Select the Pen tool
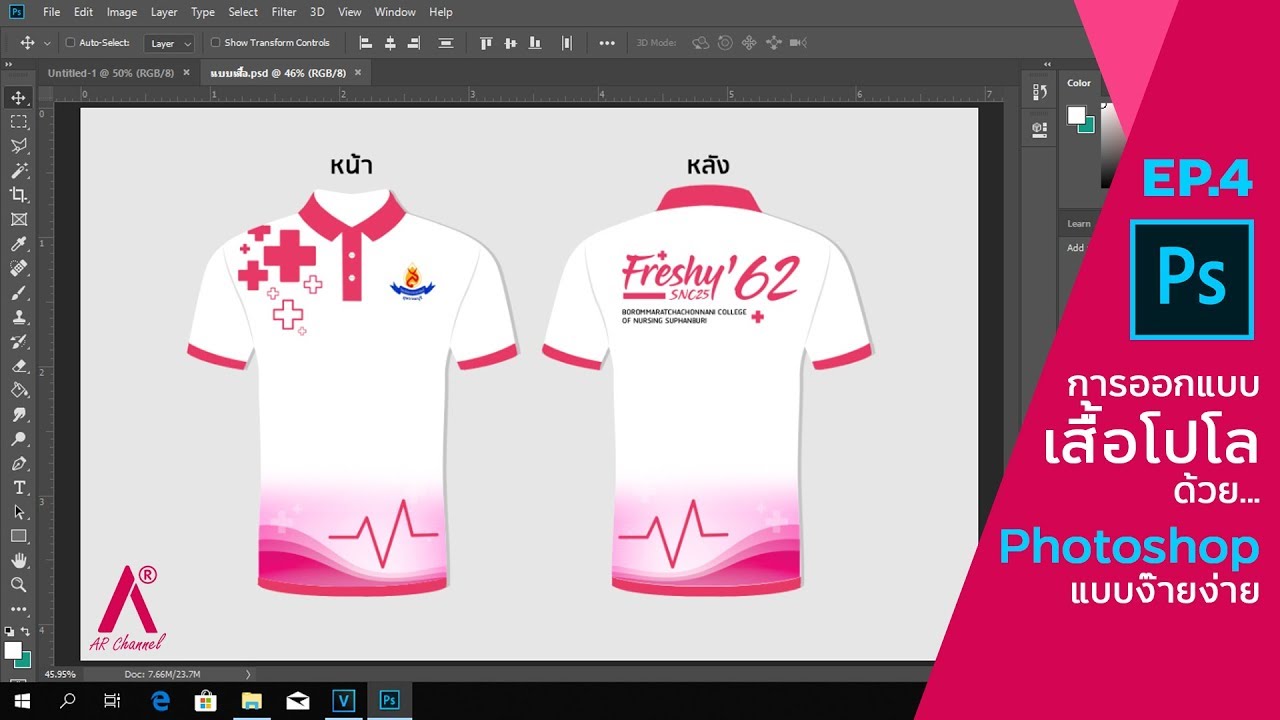Viewport: 1280px width, 720px height. 19,464
